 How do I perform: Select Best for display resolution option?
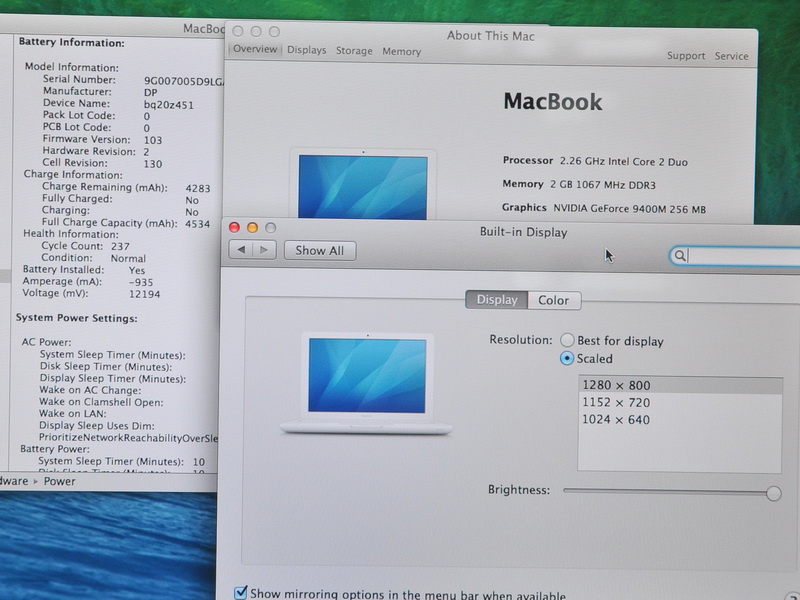point(567,340)
